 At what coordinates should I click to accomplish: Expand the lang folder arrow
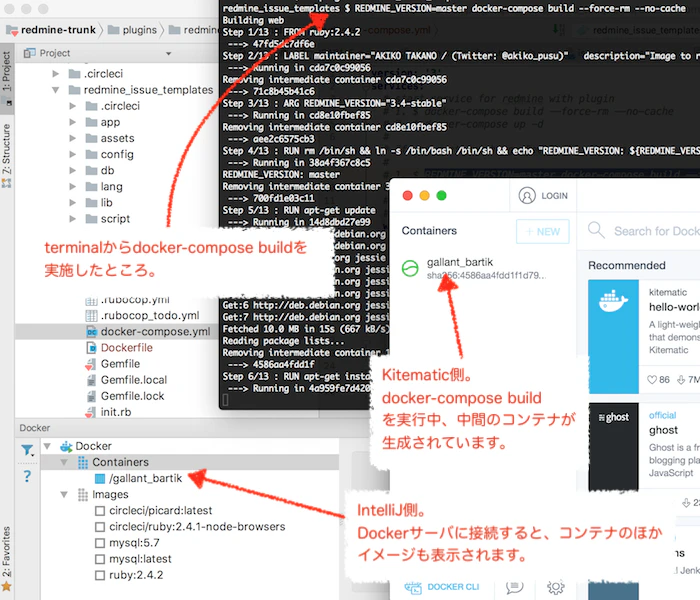[72, 187]
